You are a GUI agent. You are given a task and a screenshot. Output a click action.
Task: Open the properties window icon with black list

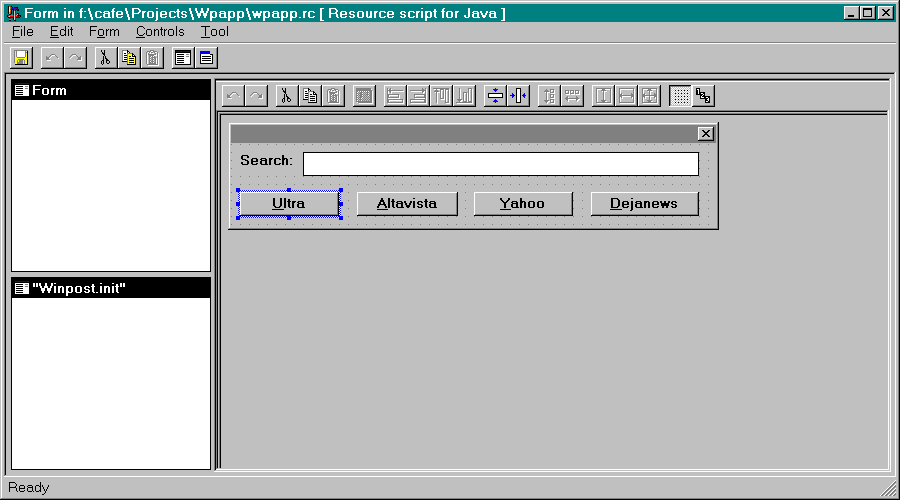183,58
